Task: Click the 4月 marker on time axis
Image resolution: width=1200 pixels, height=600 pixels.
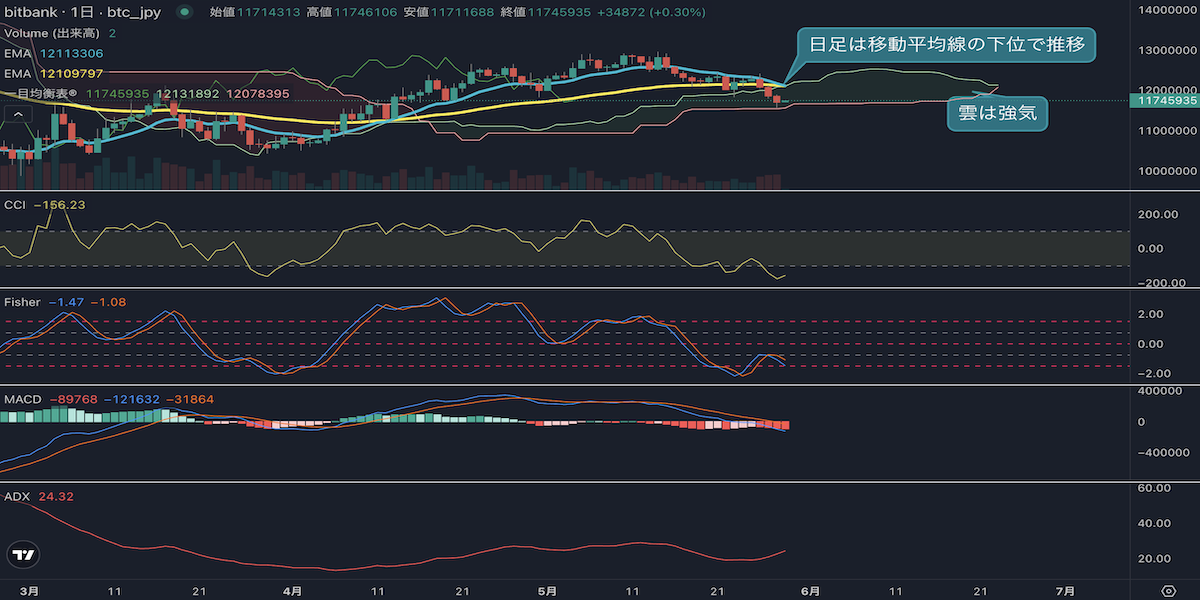Action: point(291,590)
